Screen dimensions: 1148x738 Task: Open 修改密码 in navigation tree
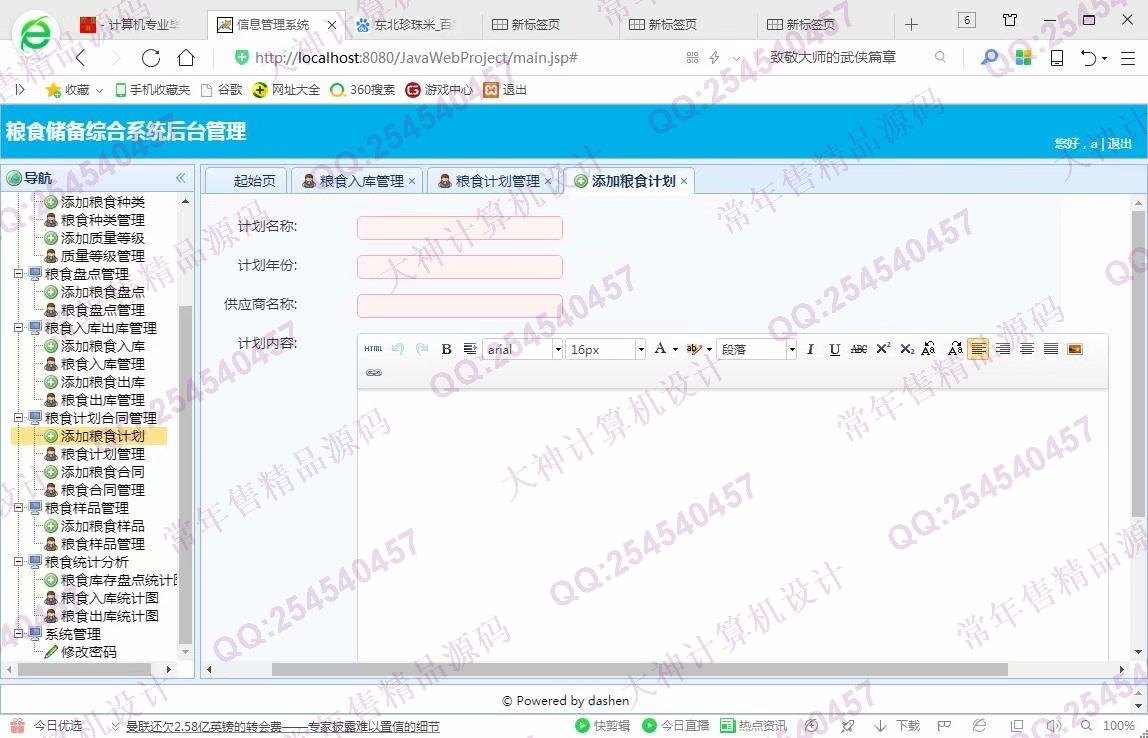[89, 652]
